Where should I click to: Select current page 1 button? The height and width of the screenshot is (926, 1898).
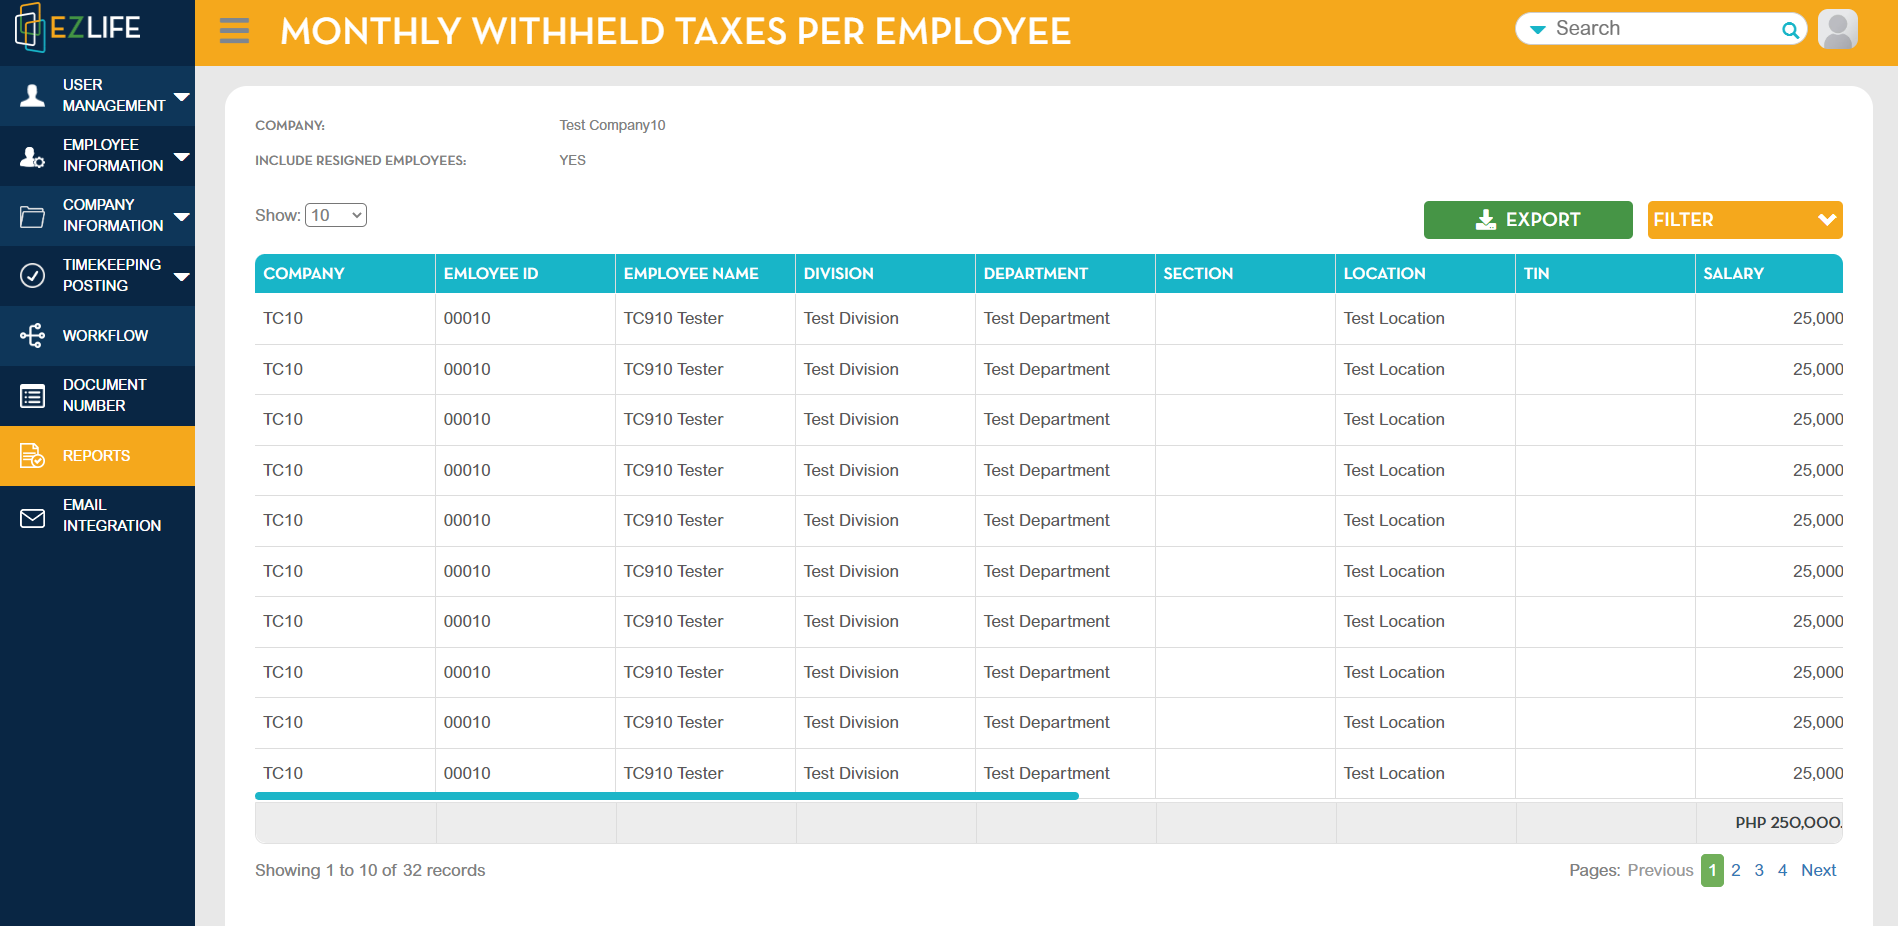1711,870
